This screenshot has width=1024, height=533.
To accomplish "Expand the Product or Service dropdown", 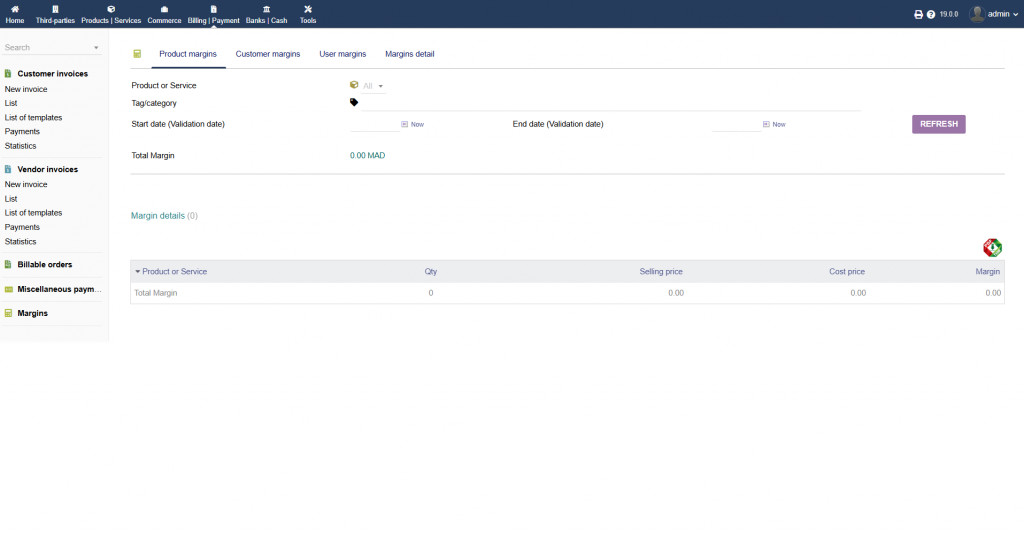I will pos(373,86).
